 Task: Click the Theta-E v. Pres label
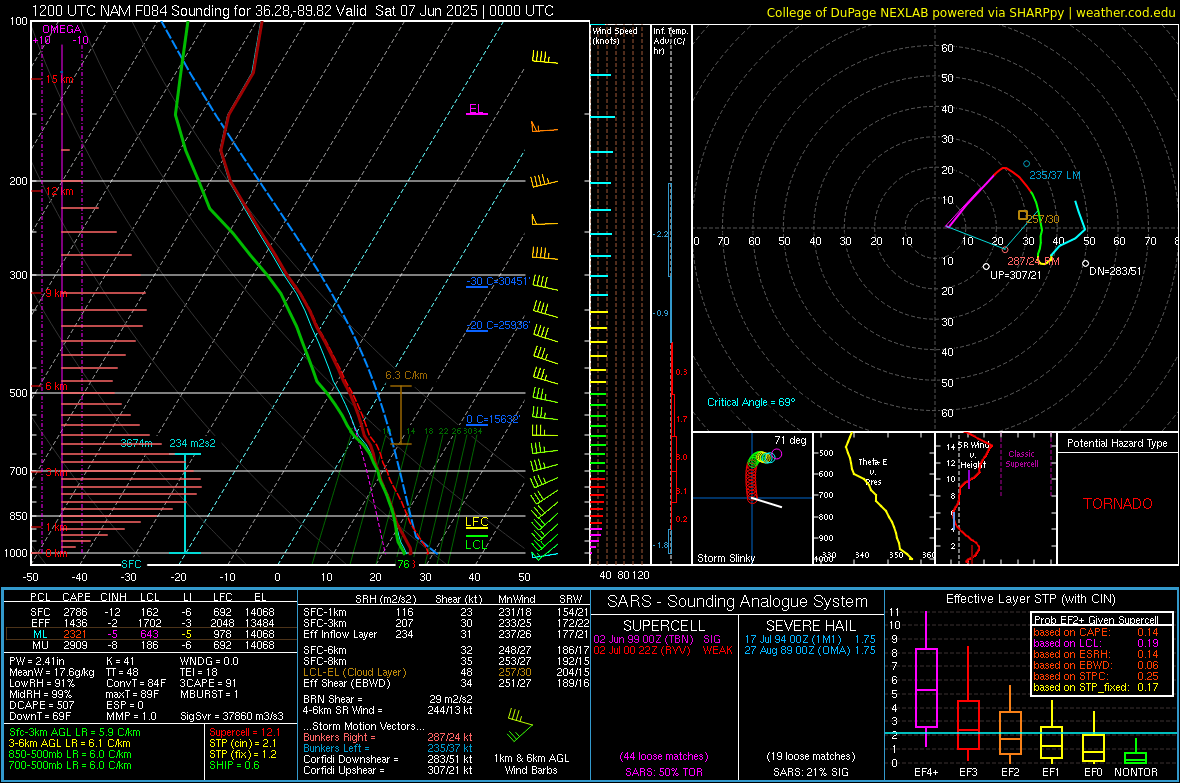(873, 471)
